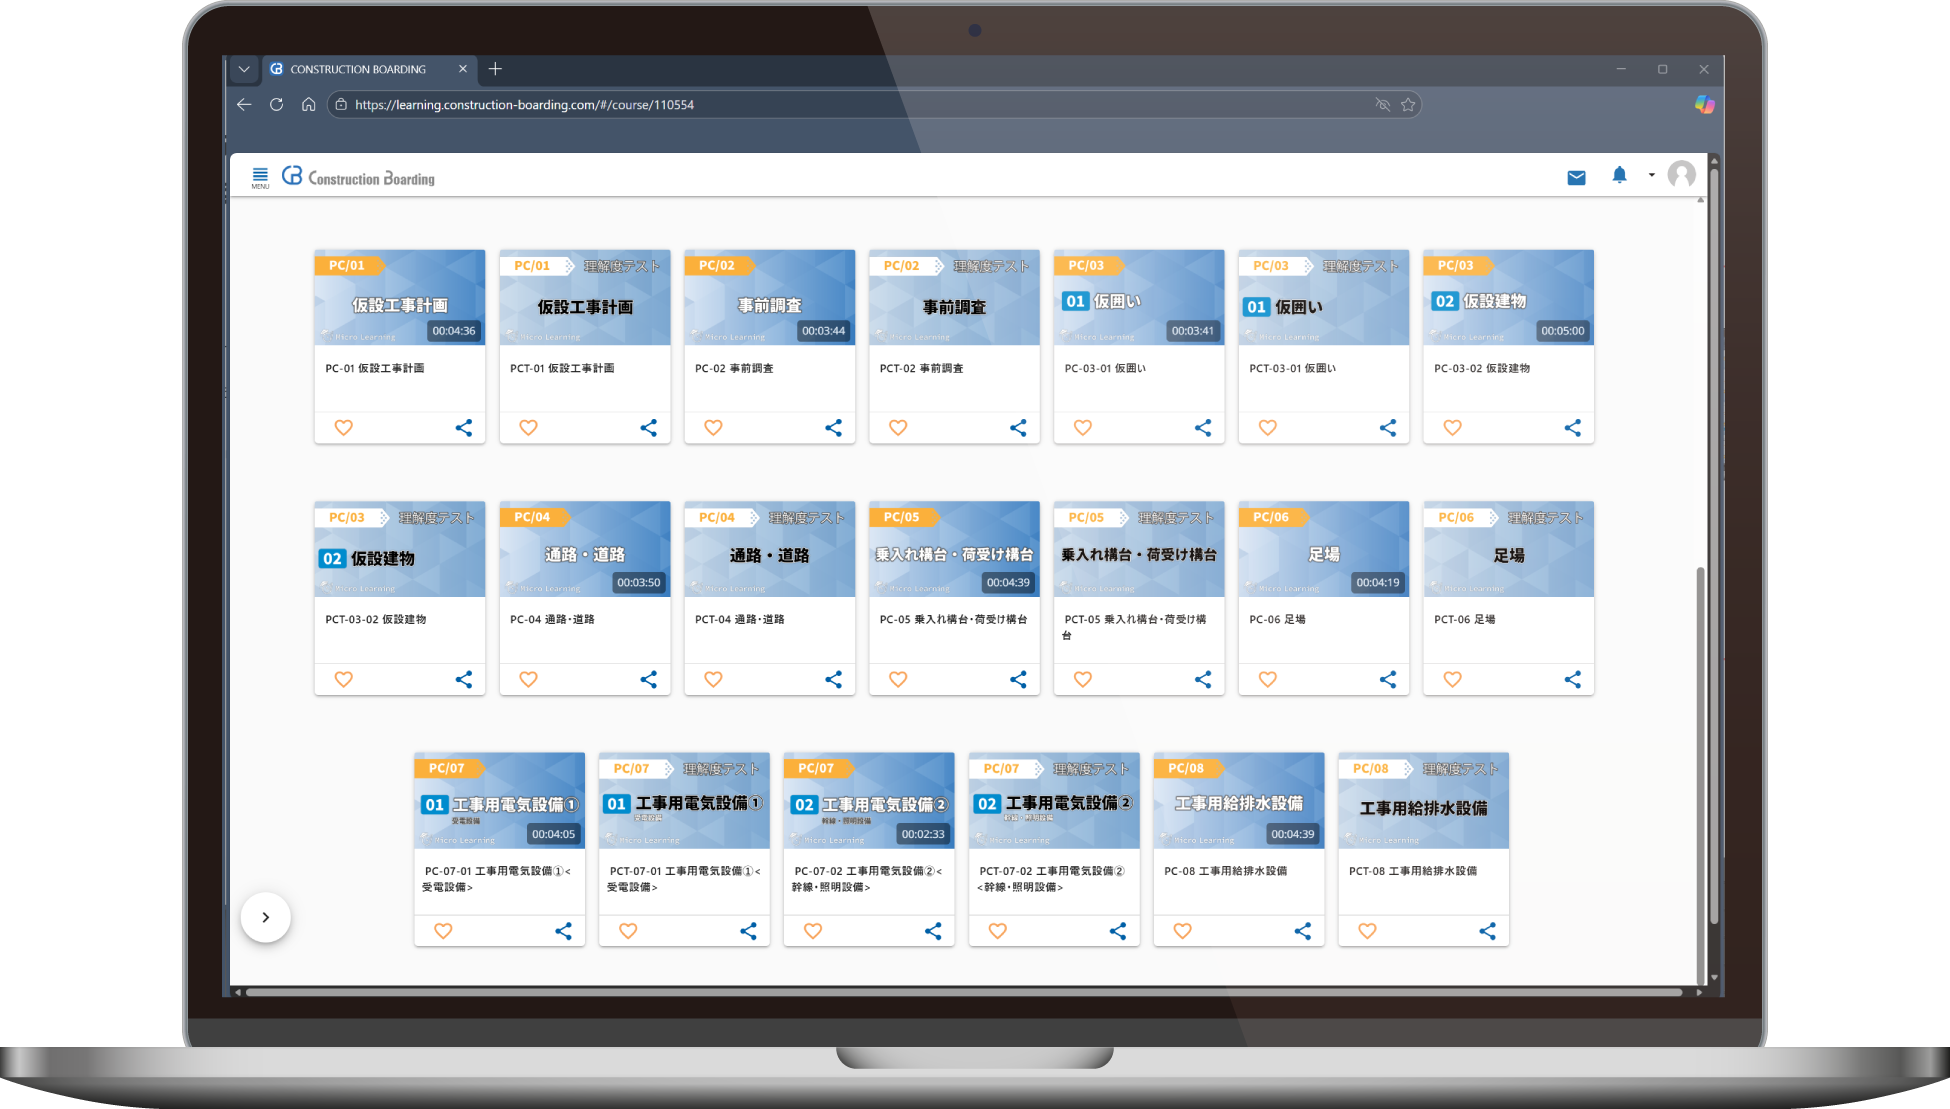
Task: Open the hamburger MENU icon
Action: pyautogui.click(x=260, y=176)
